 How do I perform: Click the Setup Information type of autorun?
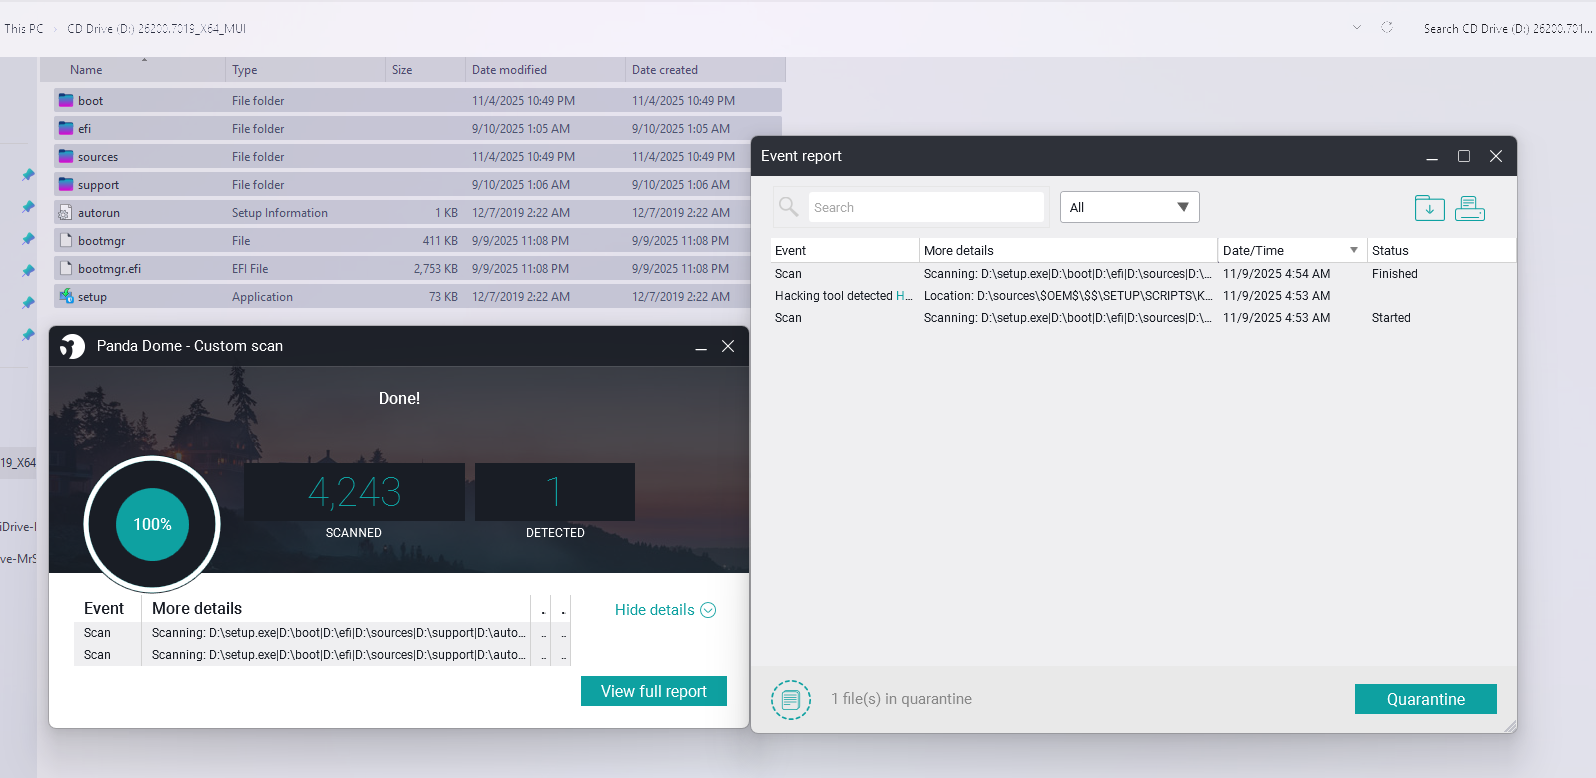coord(280,213)
